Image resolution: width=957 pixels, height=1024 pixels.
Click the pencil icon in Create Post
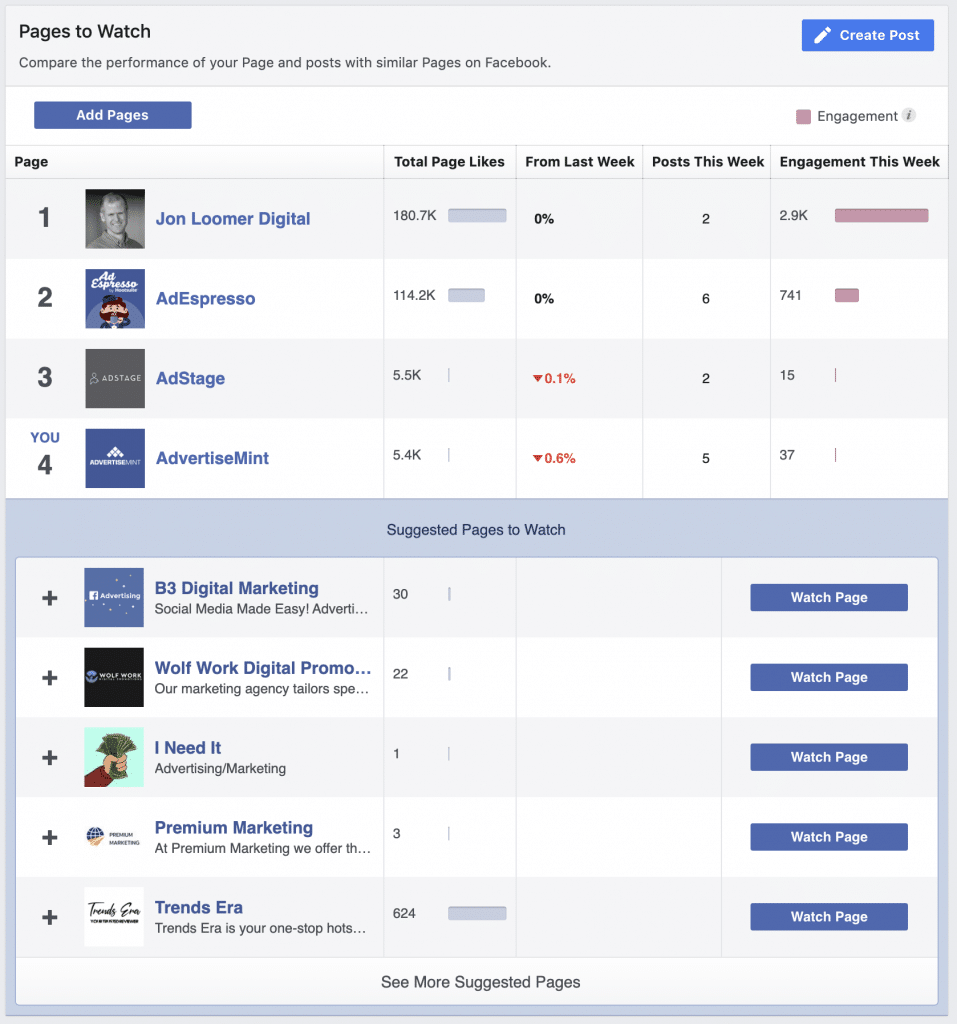[x=822, y=35]
